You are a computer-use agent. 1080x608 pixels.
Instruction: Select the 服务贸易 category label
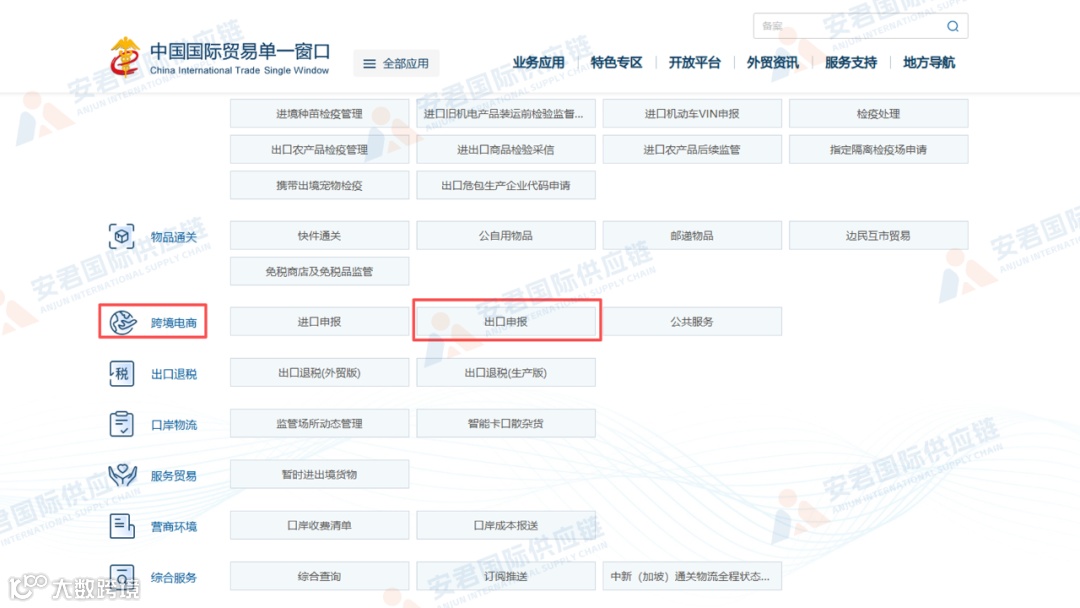174,476
